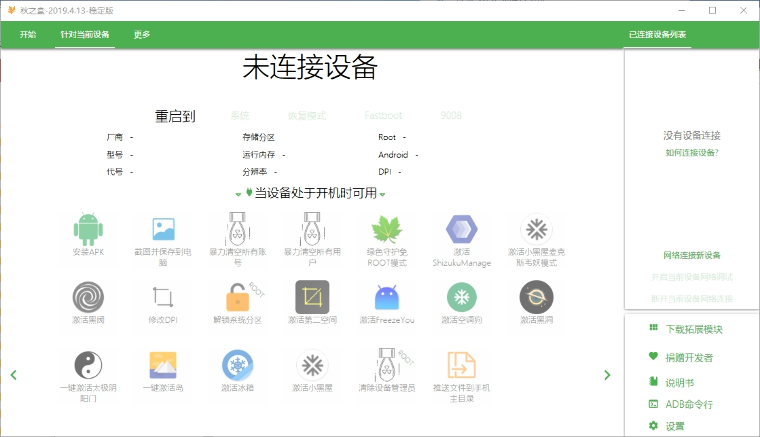This screenshot has width=760, height=437.
Task: Click the 运行内存 label
Action: point(258,155)
